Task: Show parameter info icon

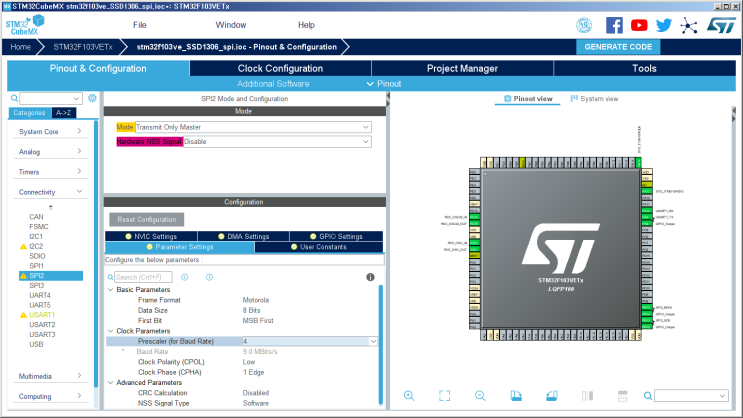Action: 371,277
